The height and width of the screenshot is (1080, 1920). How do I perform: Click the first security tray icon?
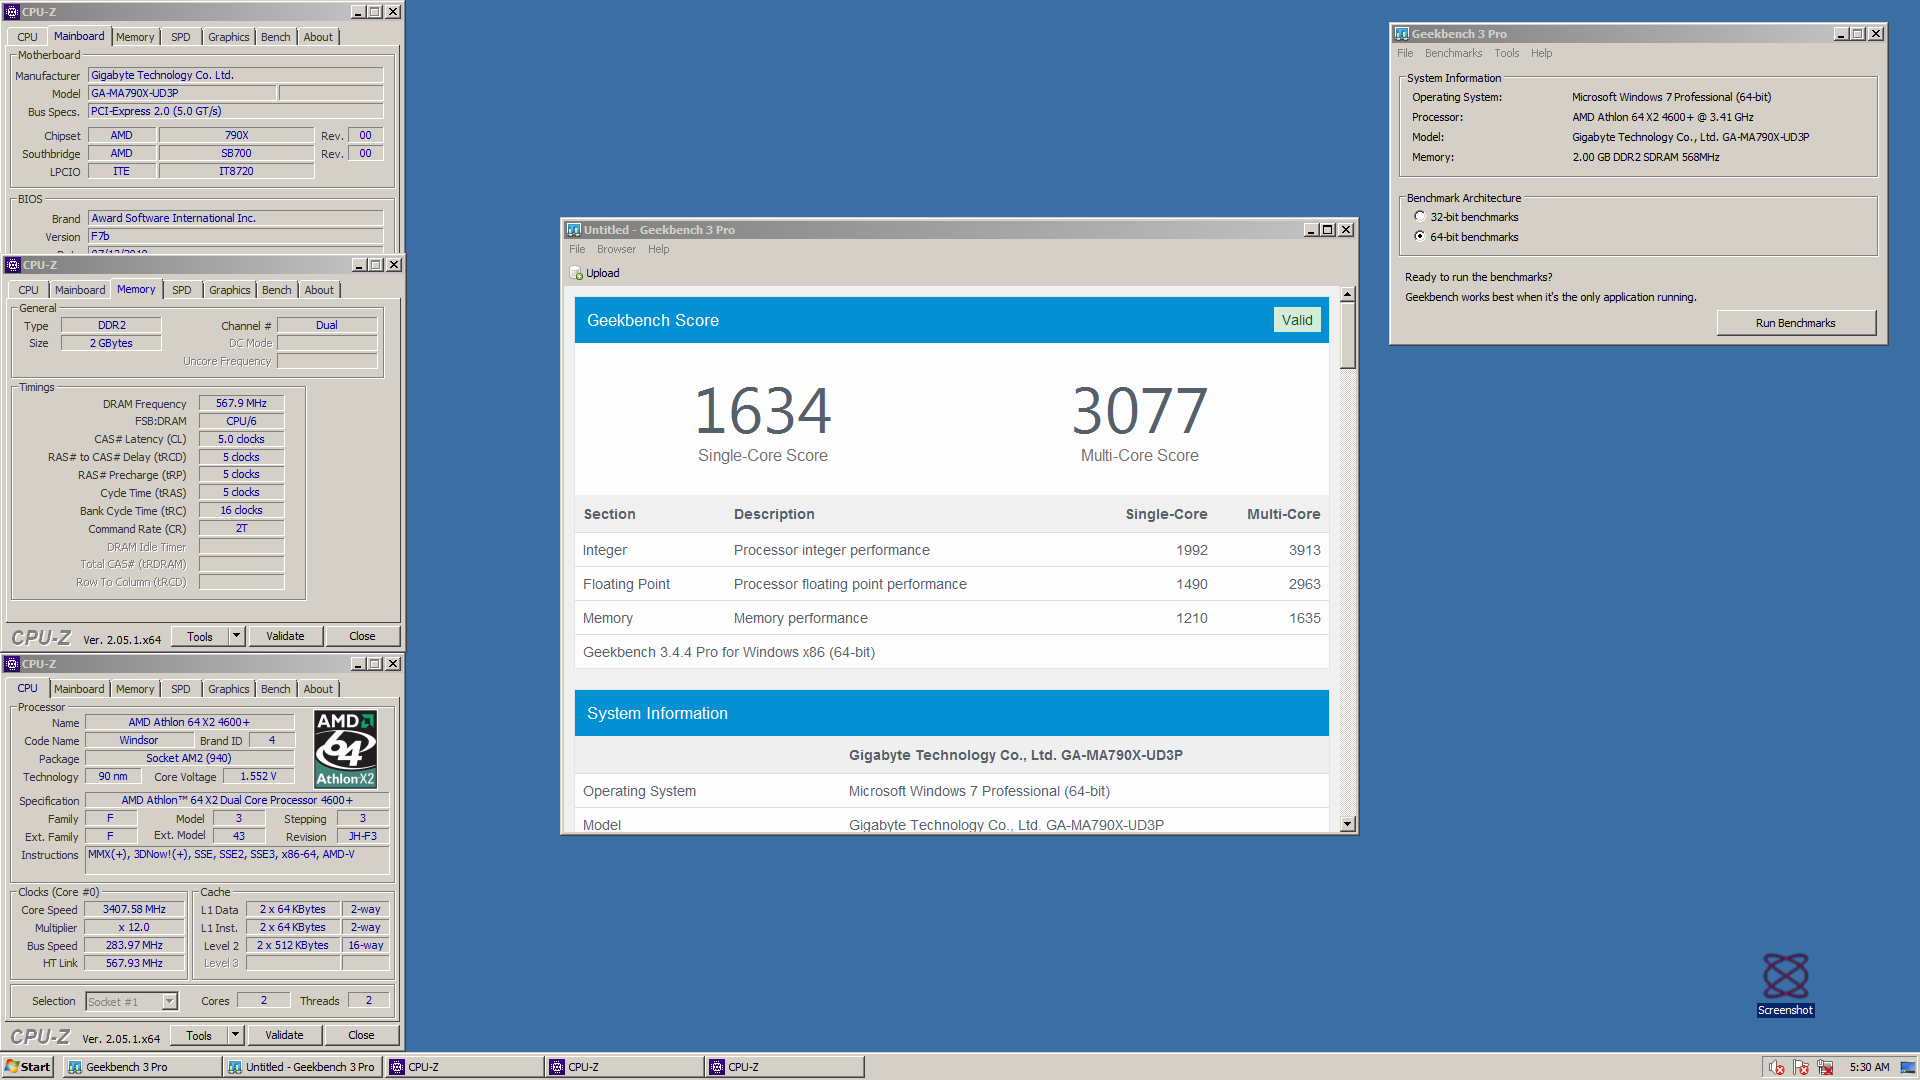click(1777, 1067)
